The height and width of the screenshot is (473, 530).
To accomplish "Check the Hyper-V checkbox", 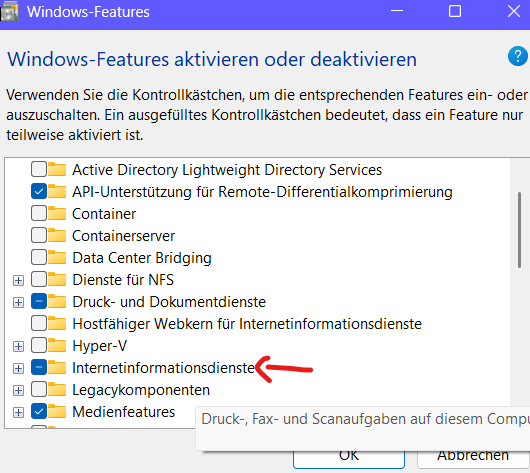I will (39, 346).
